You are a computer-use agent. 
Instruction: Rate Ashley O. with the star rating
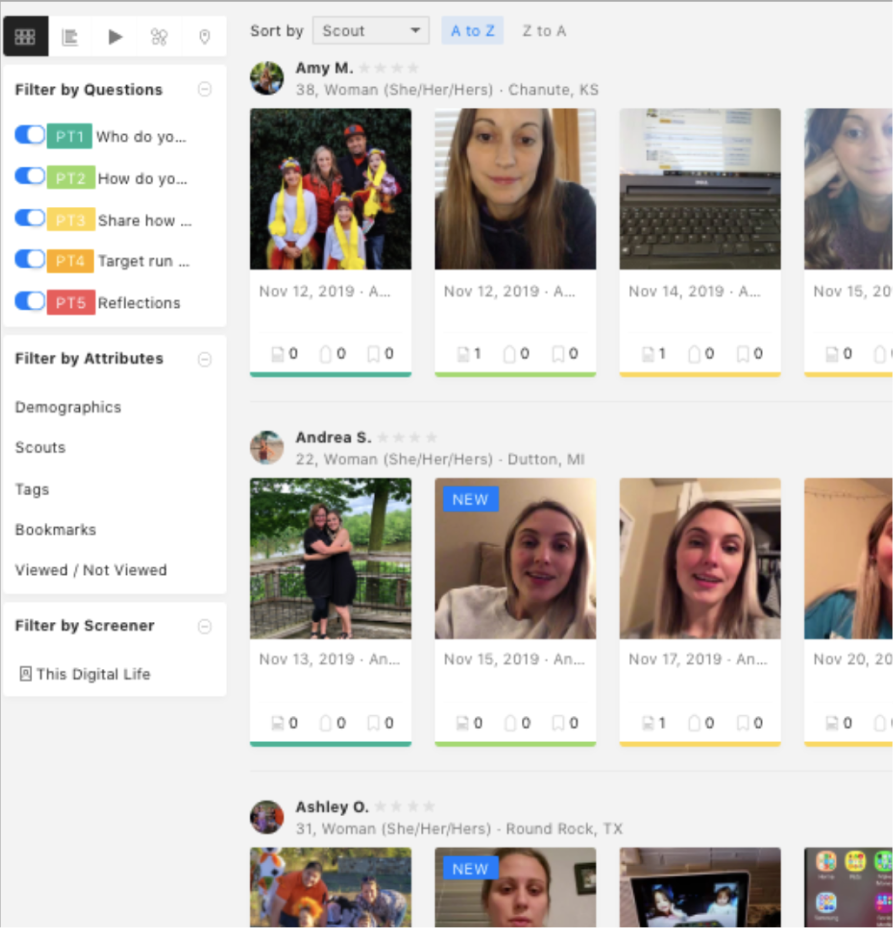click(405, 807)
